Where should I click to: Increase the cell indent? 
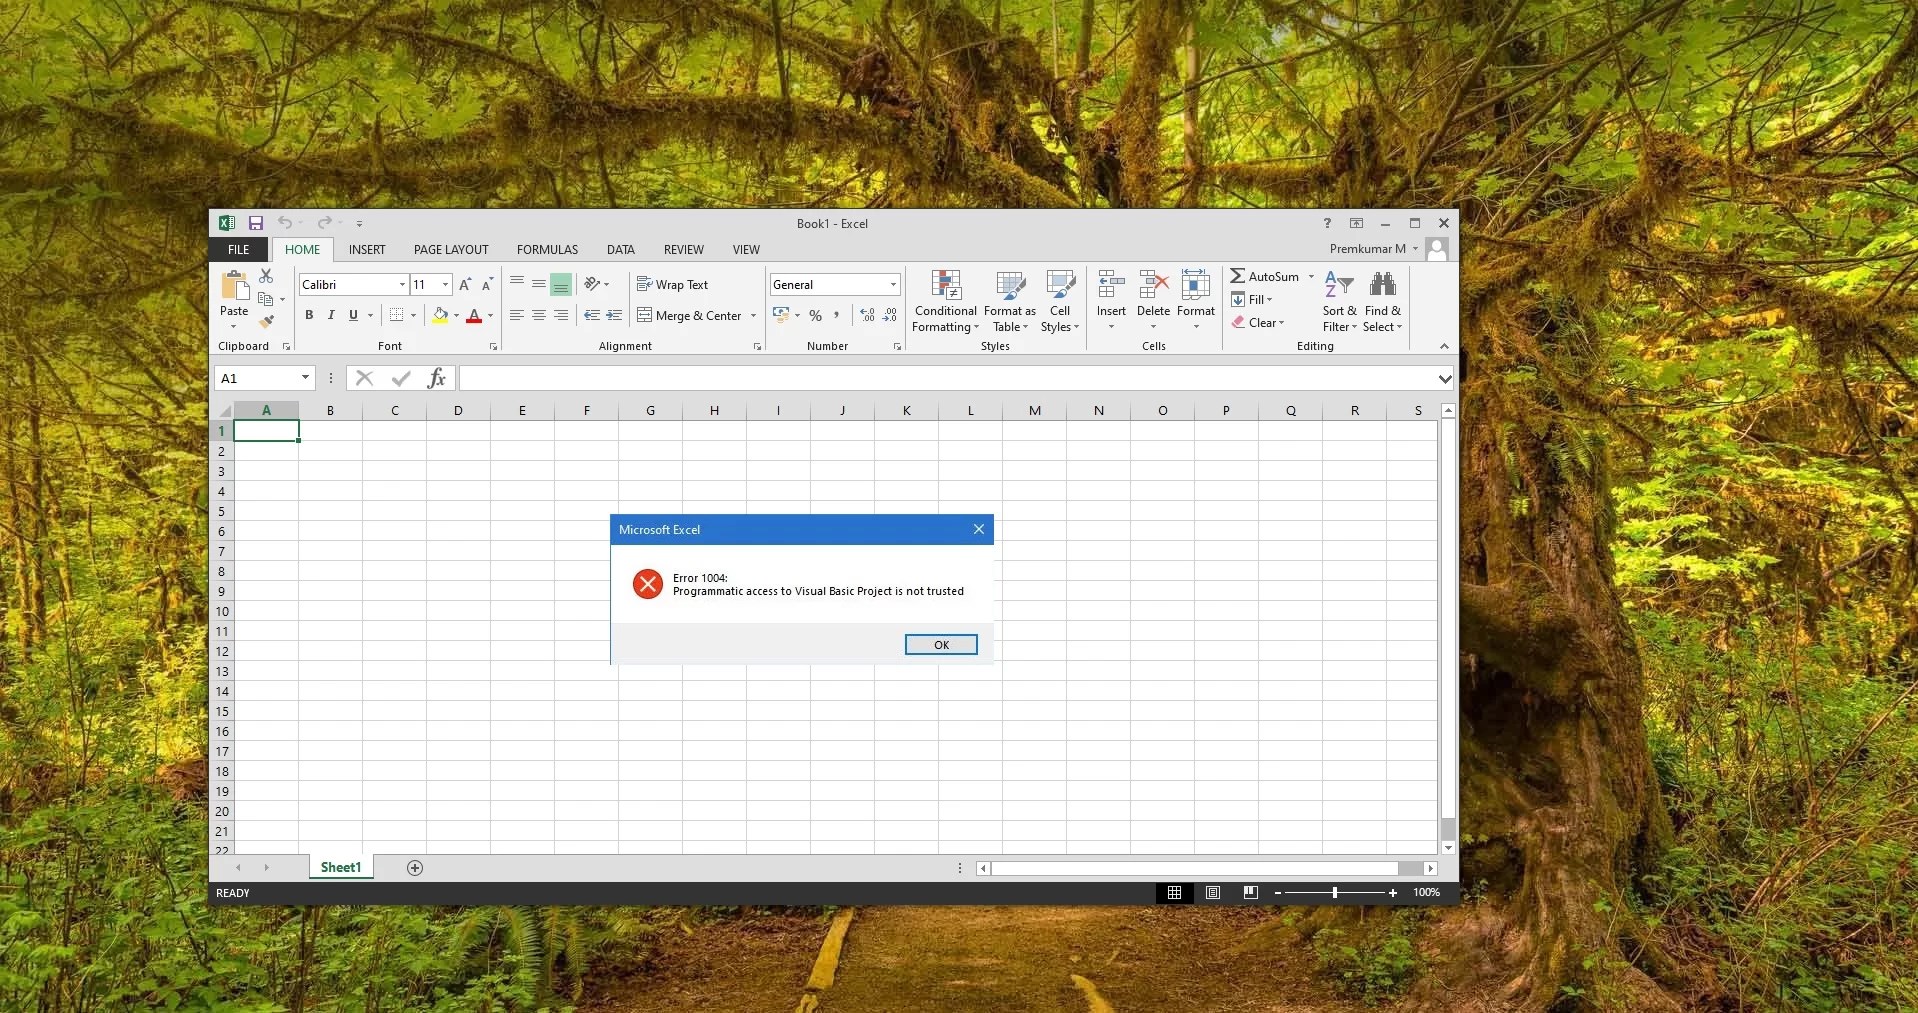(x=614, y=315)
